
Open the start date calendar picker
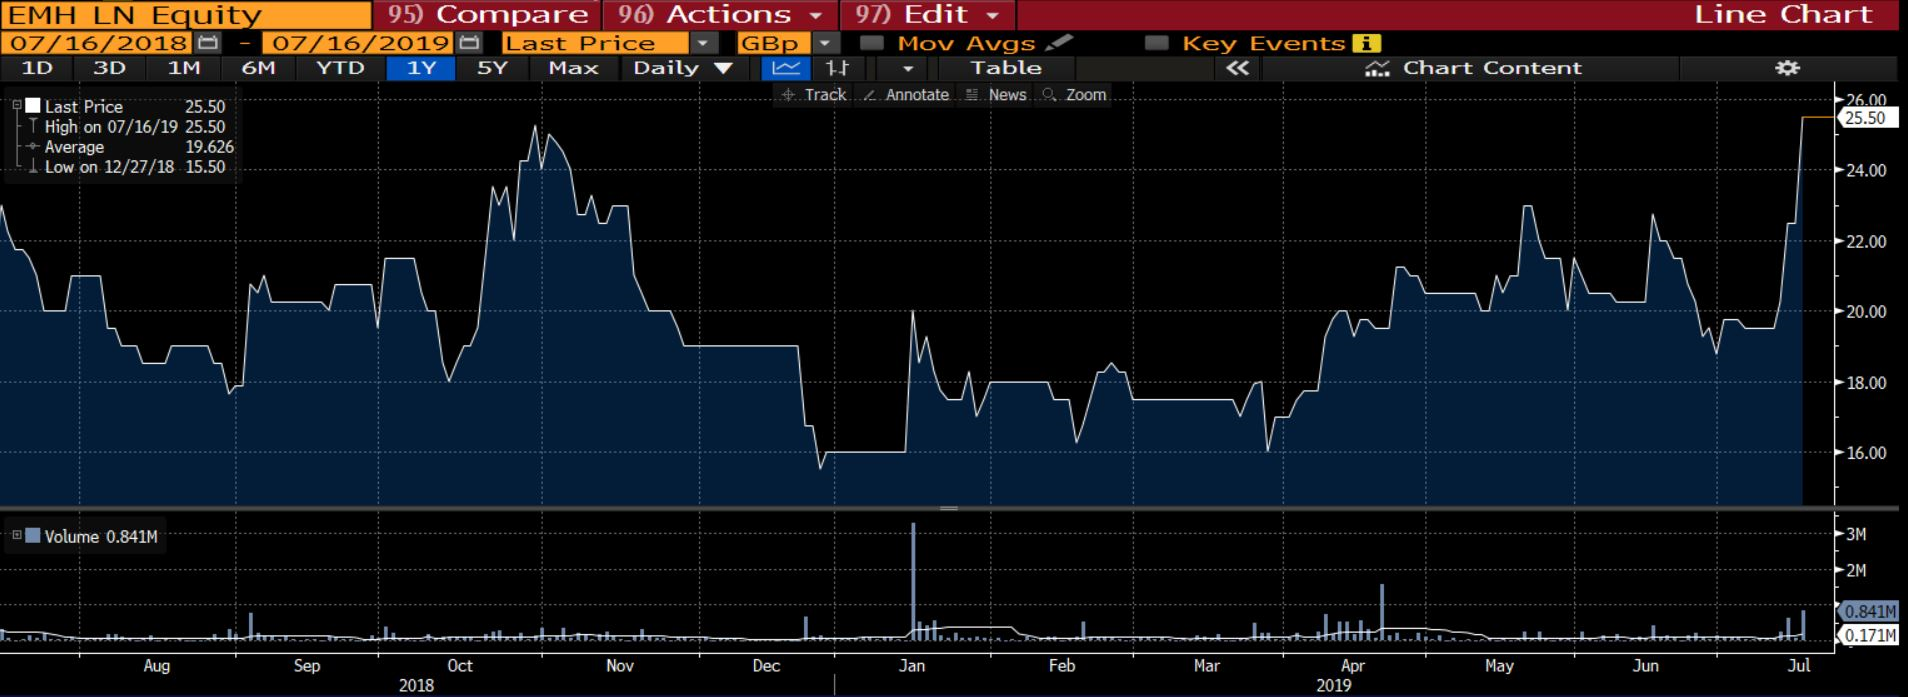click(208, 43)
